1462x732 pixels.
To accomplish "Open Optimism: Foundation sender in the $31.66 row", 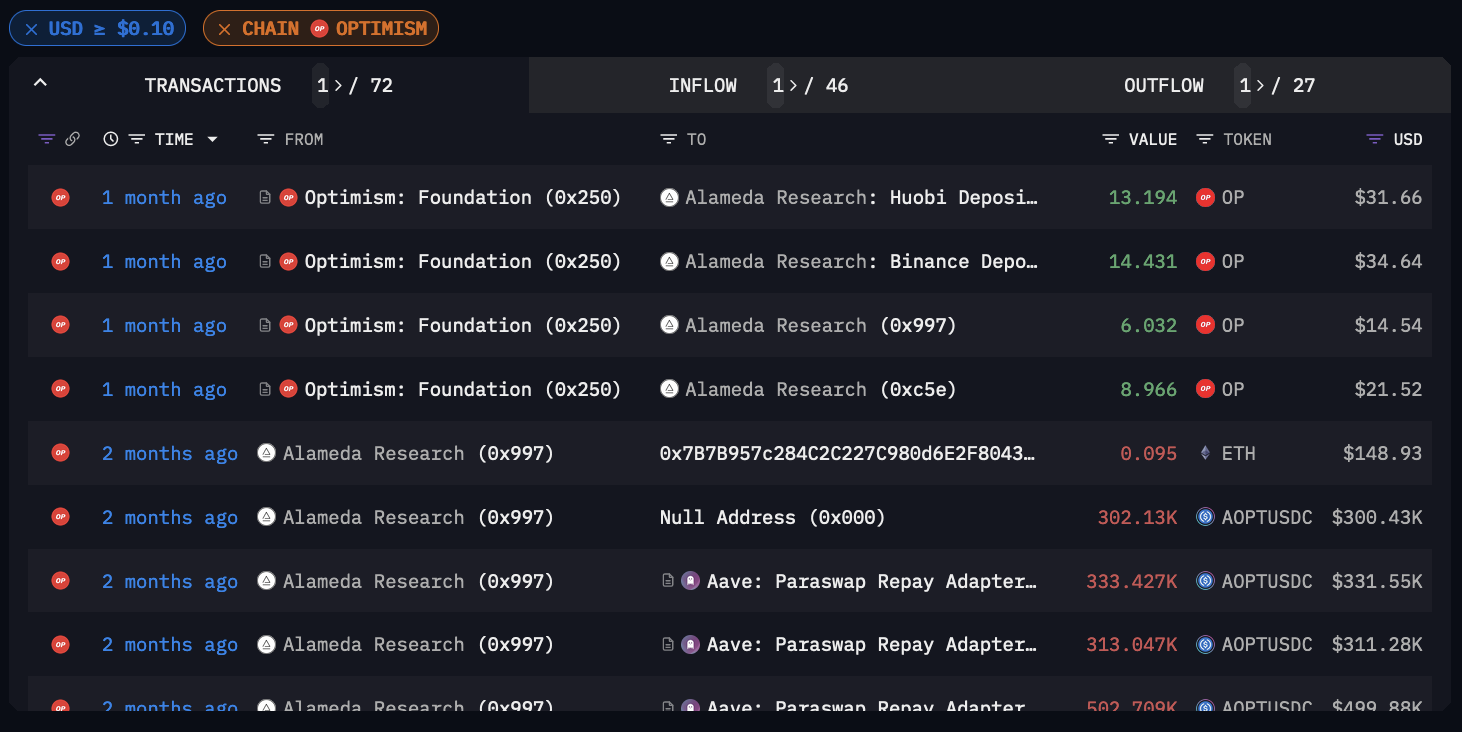I will click(463, 198).
